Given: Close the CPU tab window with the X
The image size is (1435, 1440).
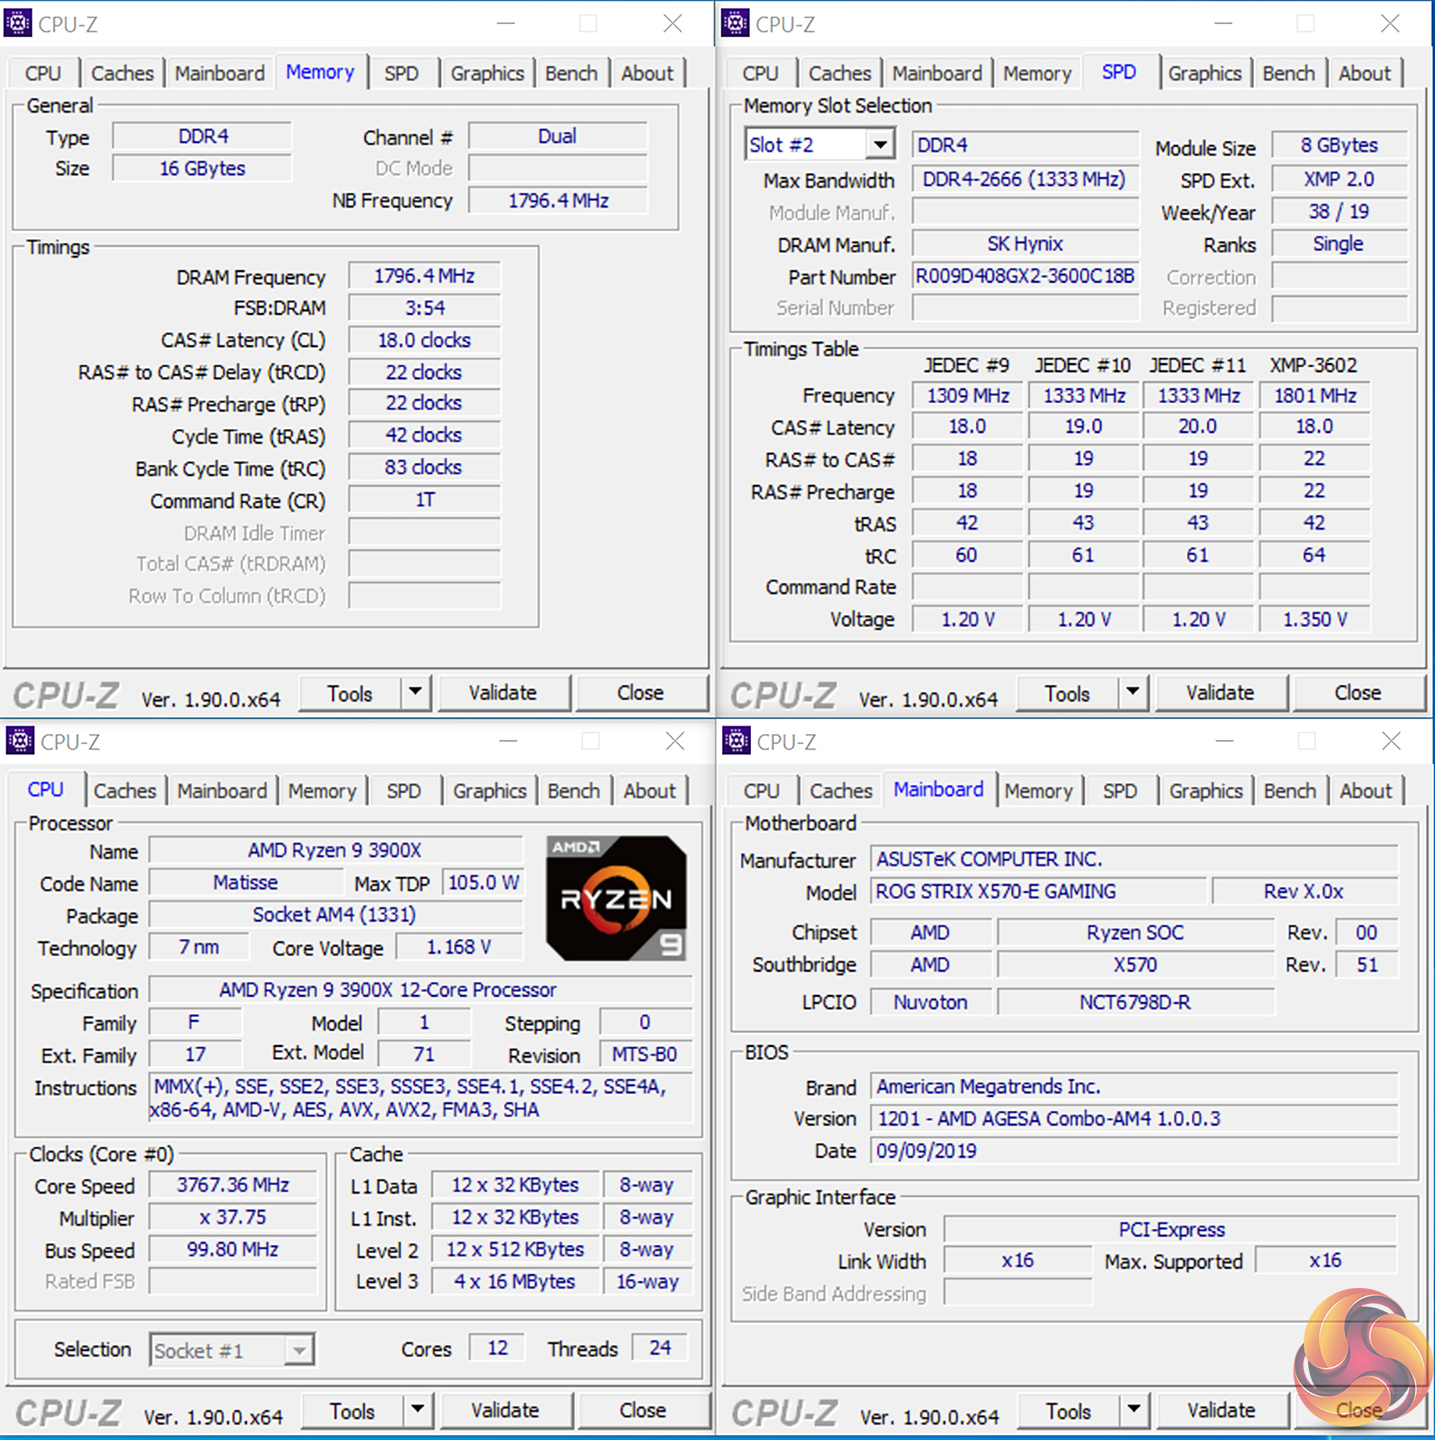Looking at the screenshot, I should pyautogui.click(x=675, y=741).
